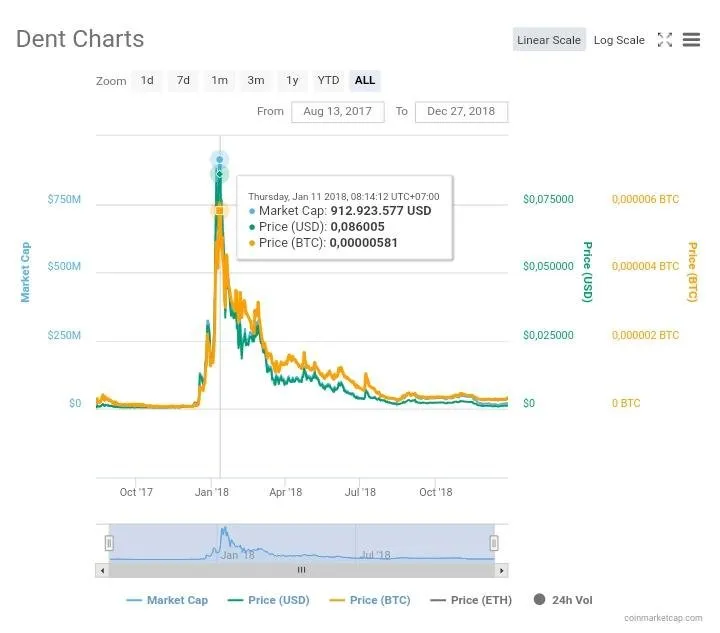Grab the right navigator range handle
Image resolution: width=720 pixels, height=633 pixels.
tap(494, 543)
